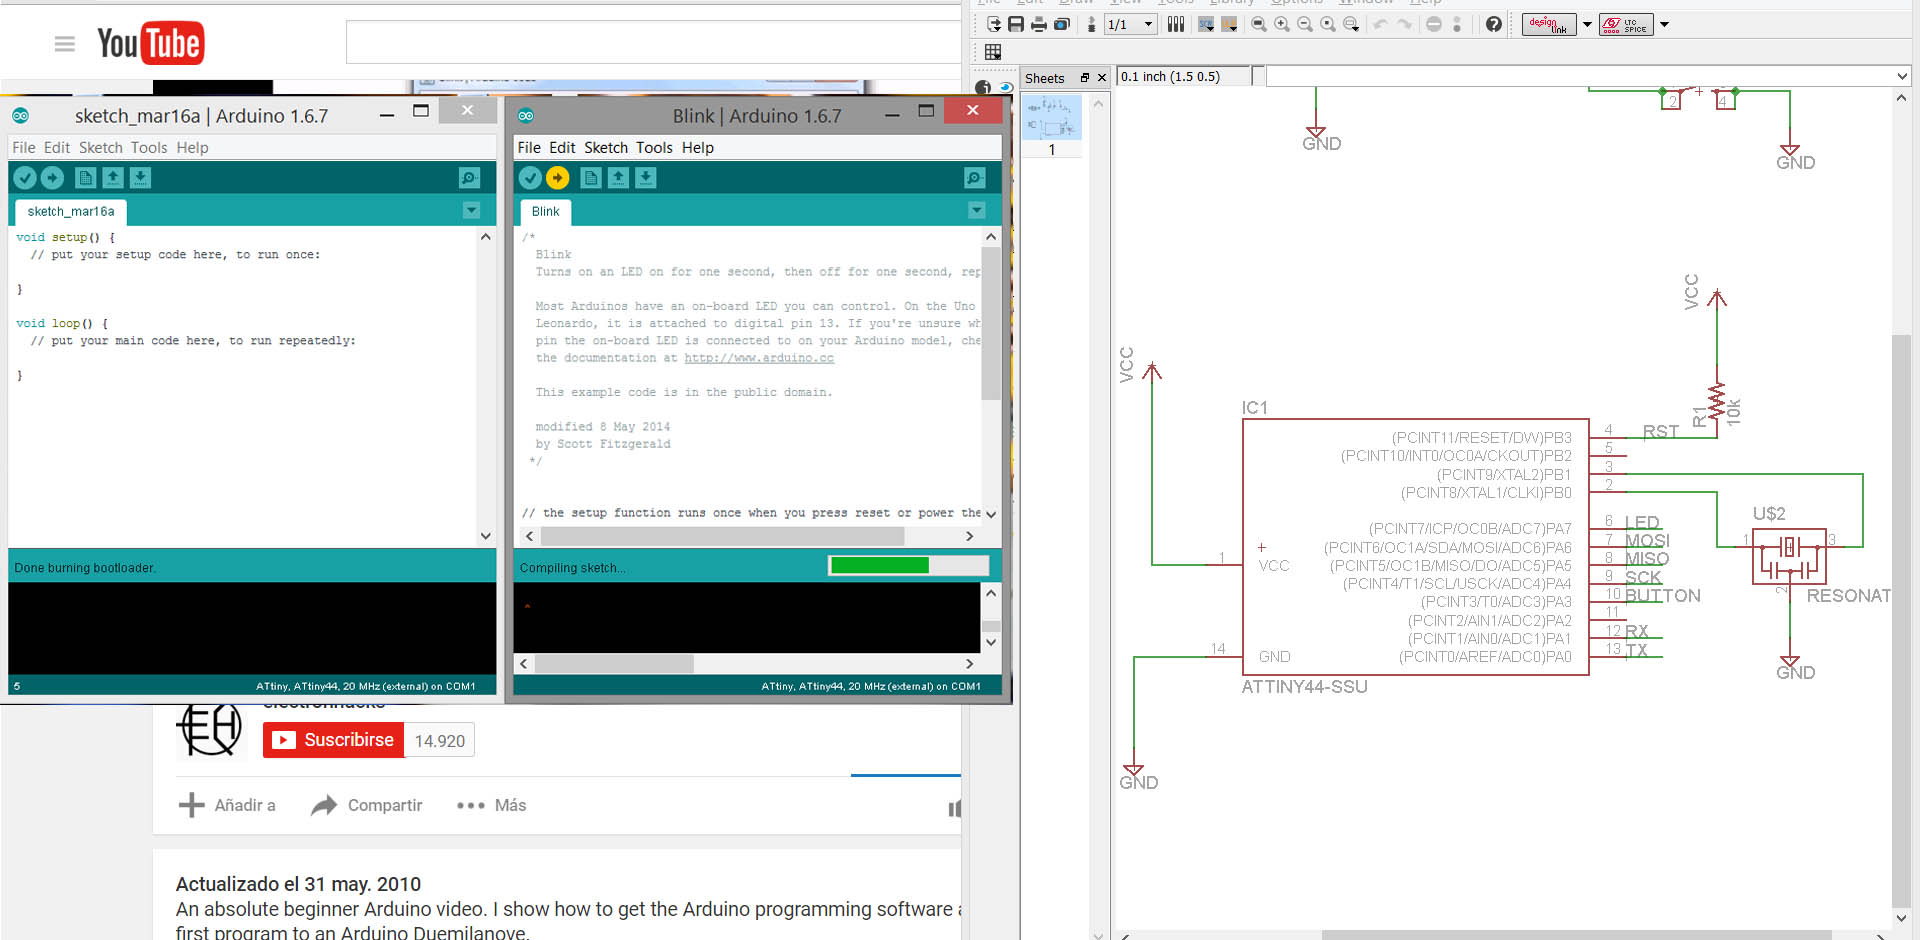Click the Blink editor vertical scrollbar thumb

pos(991,324)
